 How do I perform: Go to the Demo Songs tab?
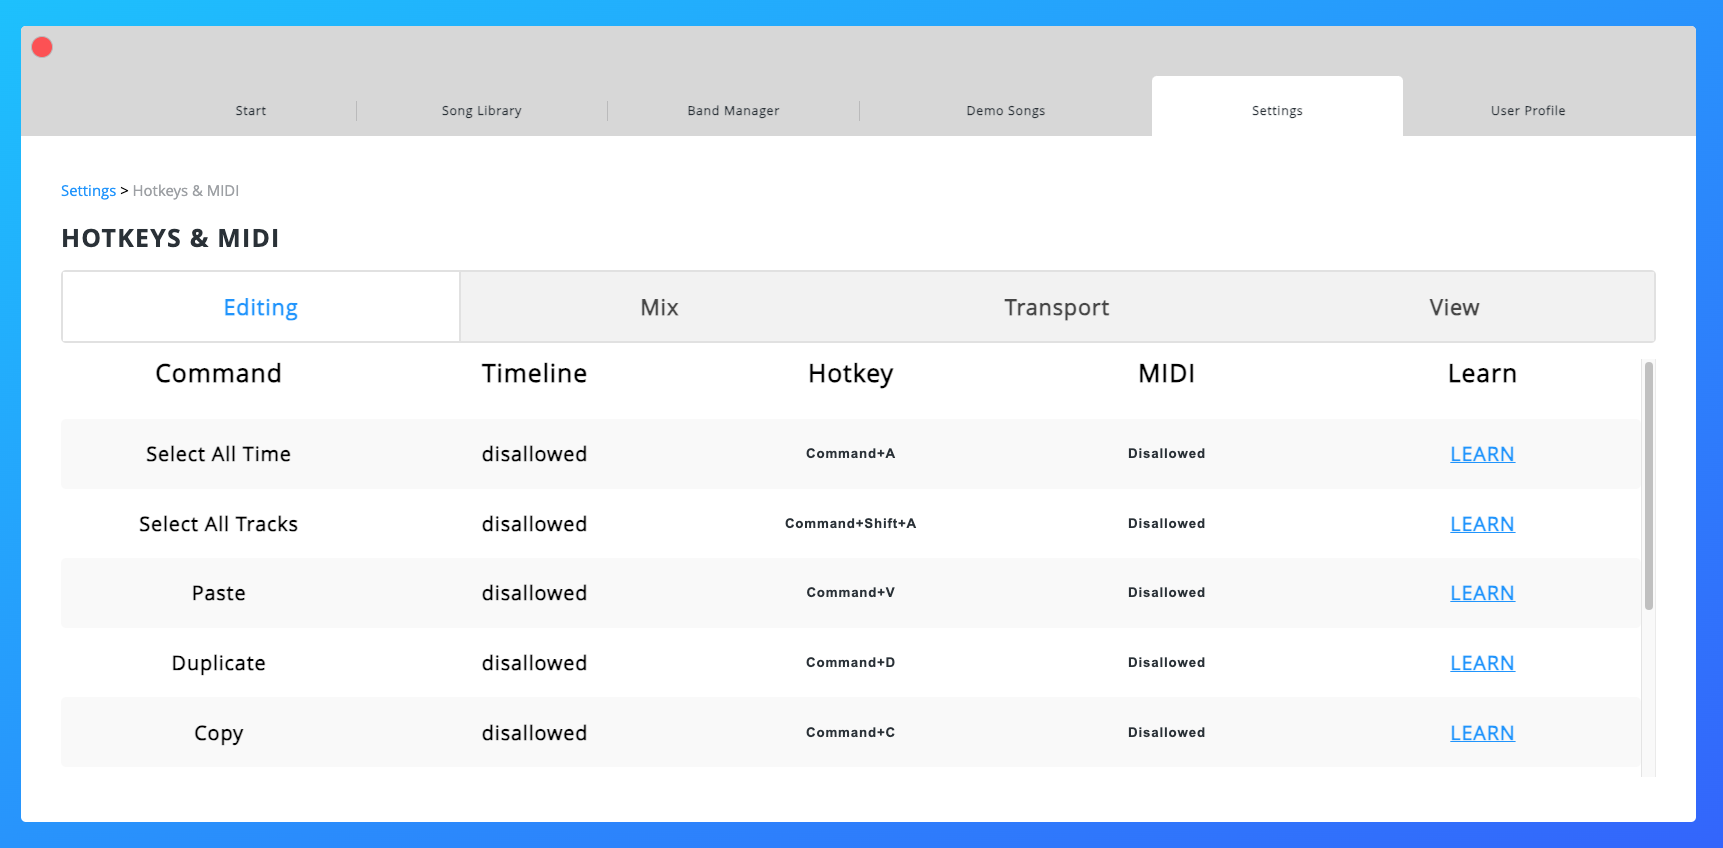(1005, 111)
